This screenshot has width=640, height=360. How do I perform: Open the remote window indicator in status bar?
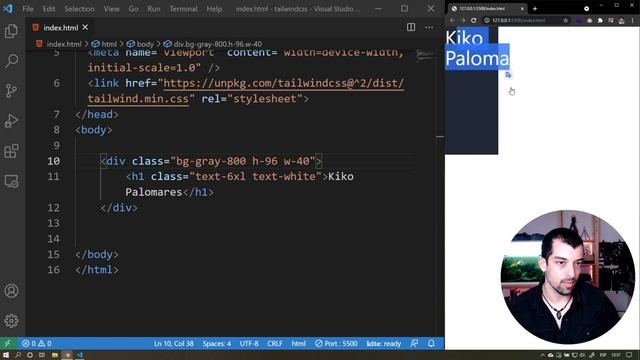[7, 343]
